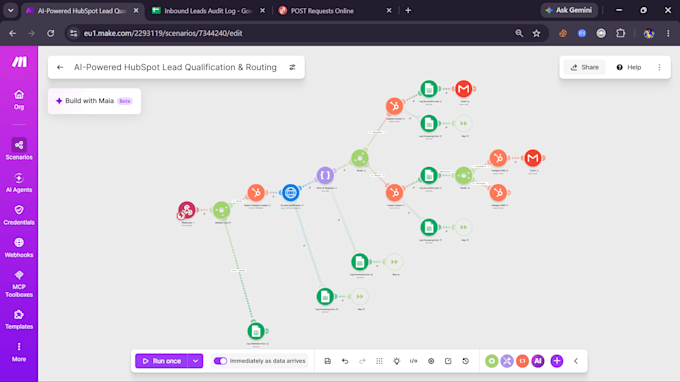Open the second router near the right side
This screenshot has width=680, height=382.
(464, 175)
